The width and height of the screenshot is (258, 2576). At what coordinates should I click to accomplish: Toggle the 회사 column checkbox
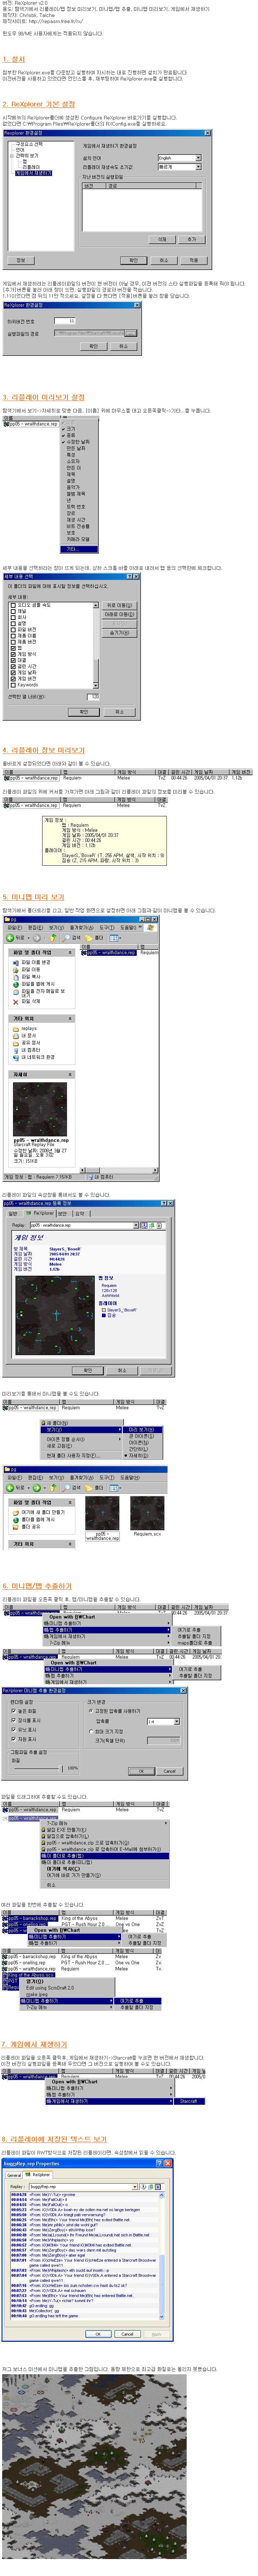click(x=13, y=617)
